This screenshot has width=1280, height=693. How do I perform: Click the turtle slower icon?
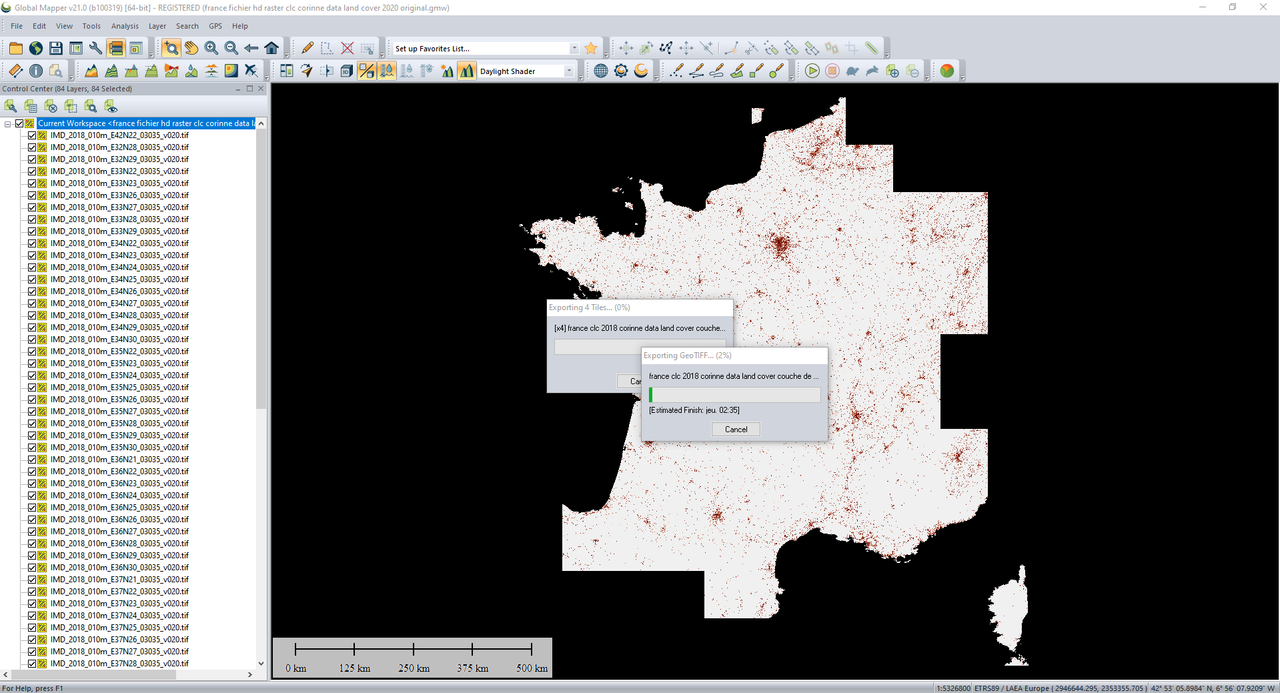852,71
